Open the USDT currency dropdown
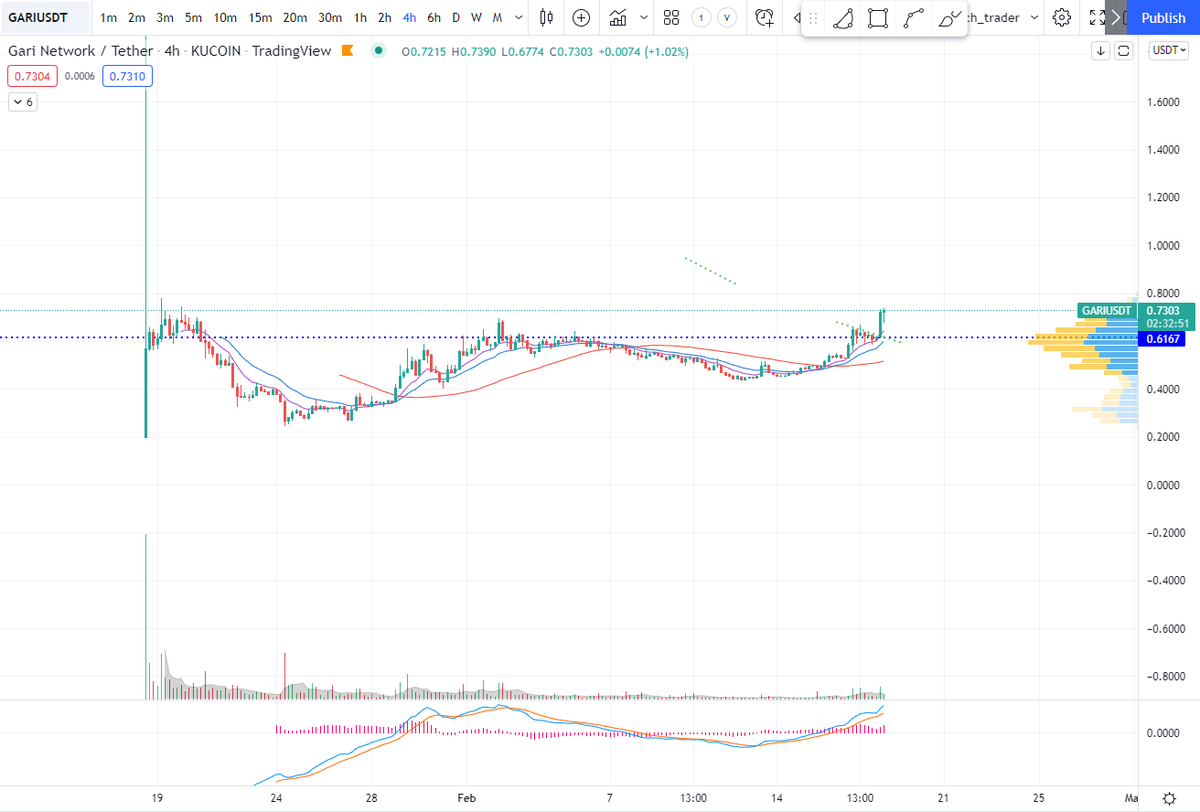Viewport: 1200px width, 812px height. (x=1167, y=50)
